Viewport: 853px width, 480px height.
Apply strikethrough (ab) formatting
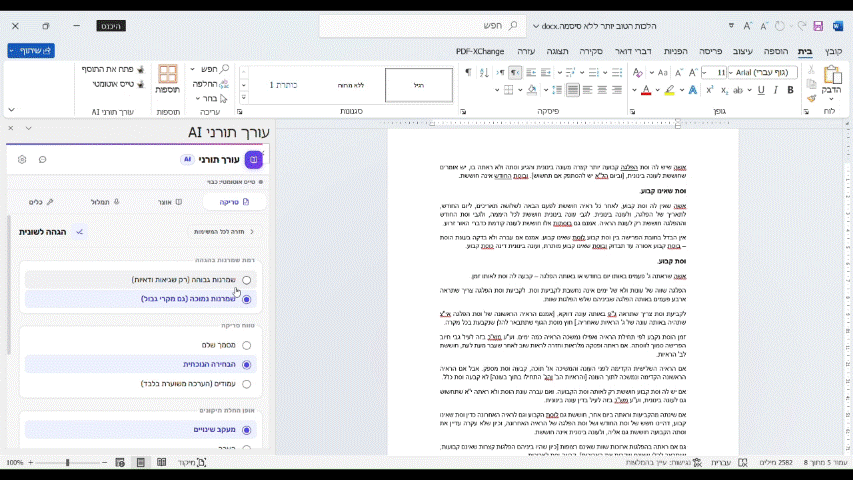738,90
